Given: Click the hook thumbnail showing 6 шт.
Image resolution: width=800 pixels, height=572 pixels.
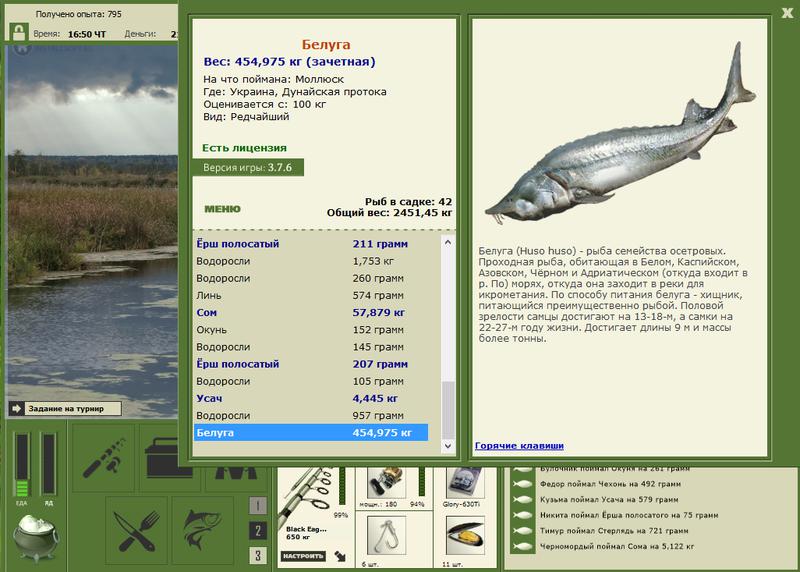Looking at the screenshot, I should tap(387, 536).
